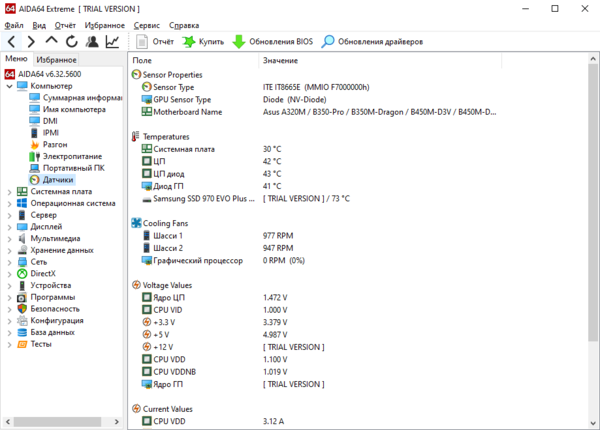600x430 pixels.
Task: Open the Сервис menu
Action: tap(147, 25)
